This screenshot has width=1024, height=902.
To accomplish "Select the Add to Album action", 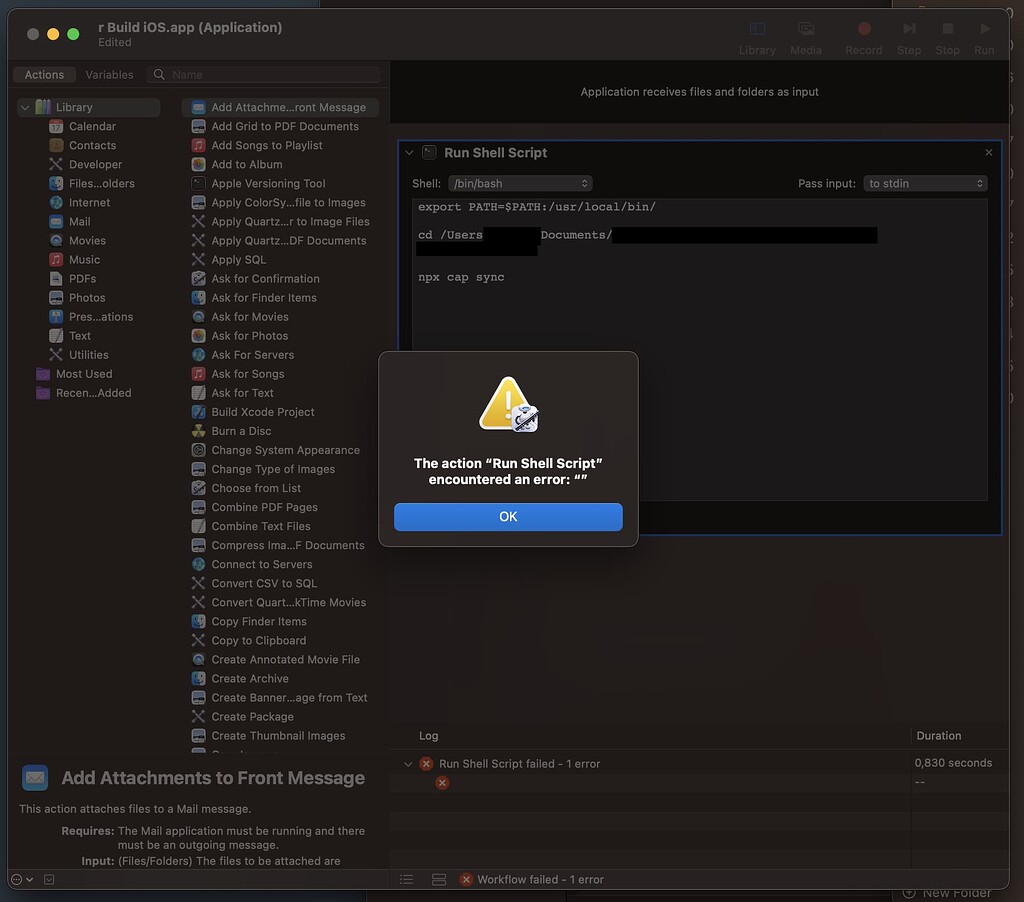I will click(247, 165).
